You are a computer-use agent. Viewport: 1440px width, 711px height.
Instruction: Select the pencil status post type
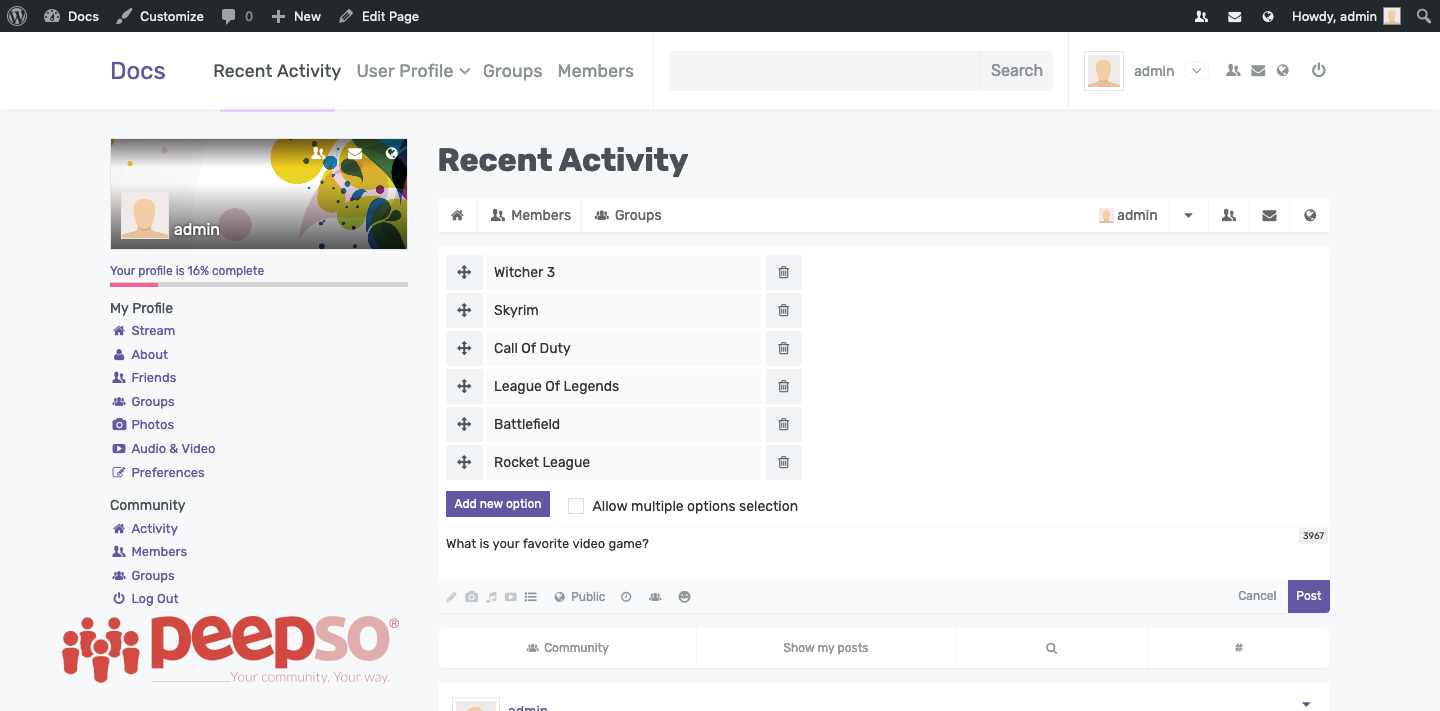(x=452, y=597)
